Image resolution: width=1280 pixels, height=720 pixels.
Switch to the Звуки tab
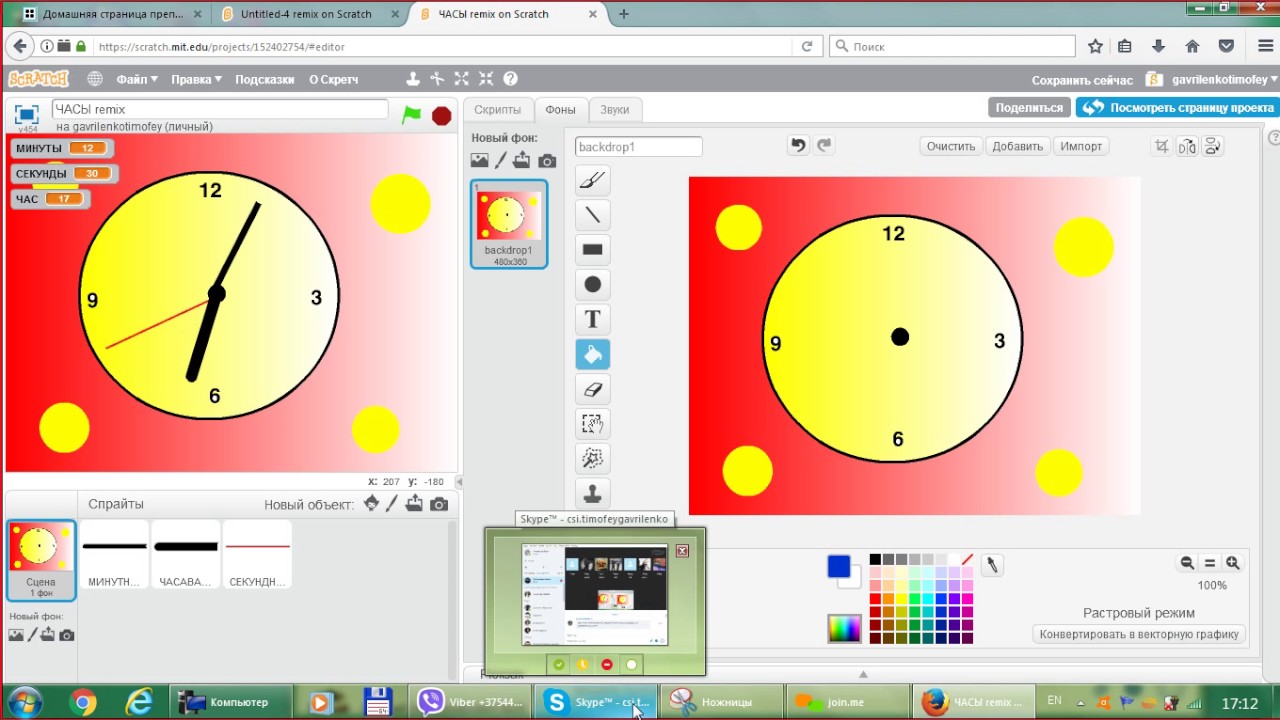(x=615, y=110)
